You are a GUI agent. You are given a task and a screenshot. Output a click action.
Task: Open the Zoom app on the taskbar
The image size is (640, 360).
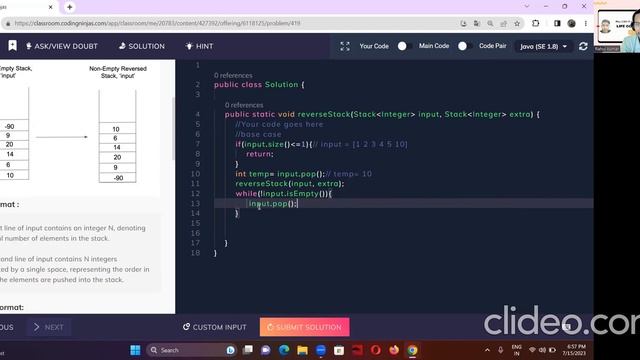coord(321,350)
